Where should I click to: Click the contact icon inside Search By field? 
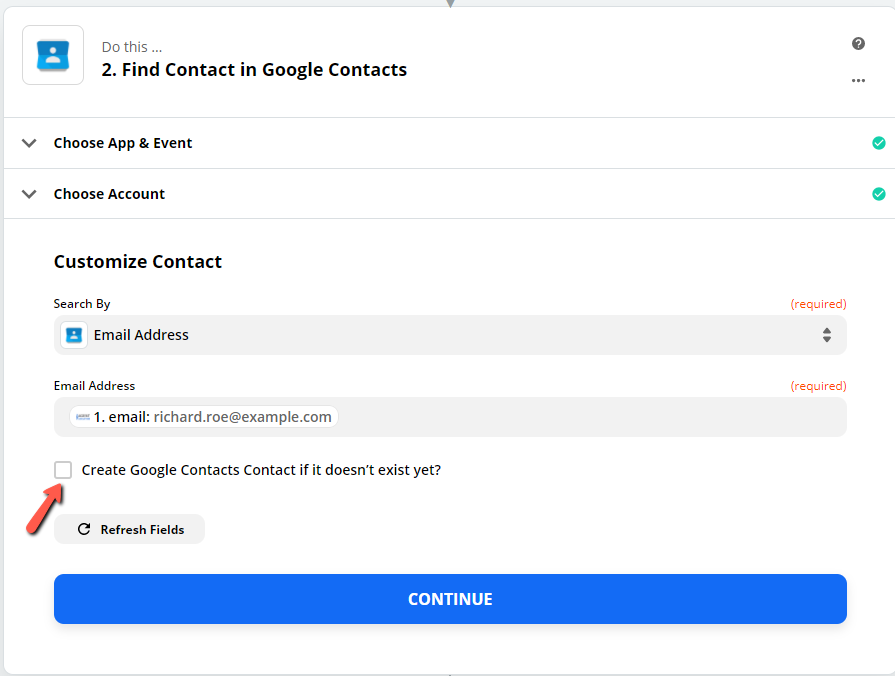(74, 335)
